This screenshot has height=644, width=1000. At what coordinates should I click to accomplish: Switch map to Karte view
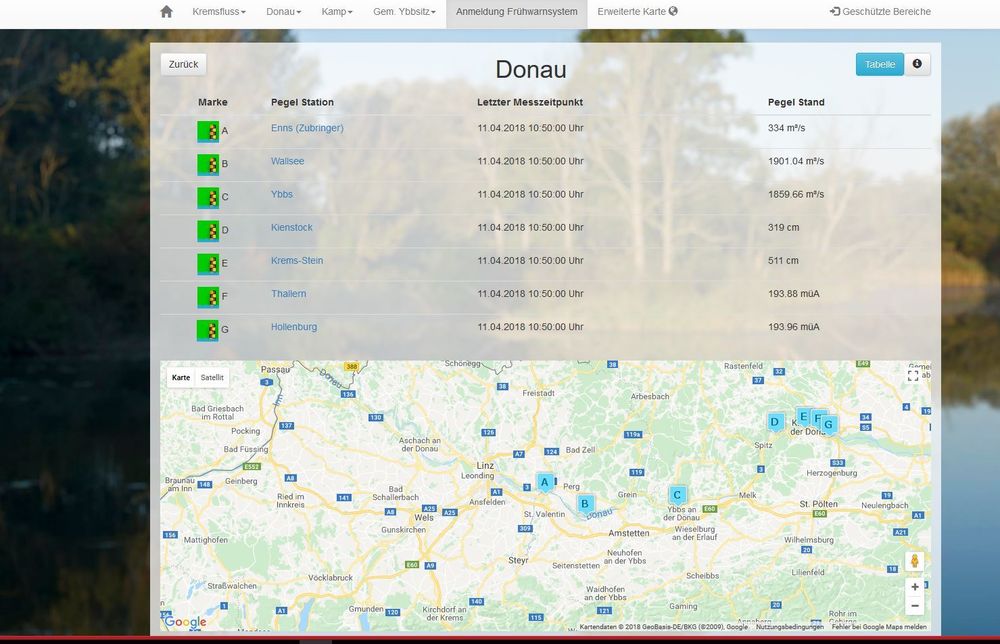[181, 378]
